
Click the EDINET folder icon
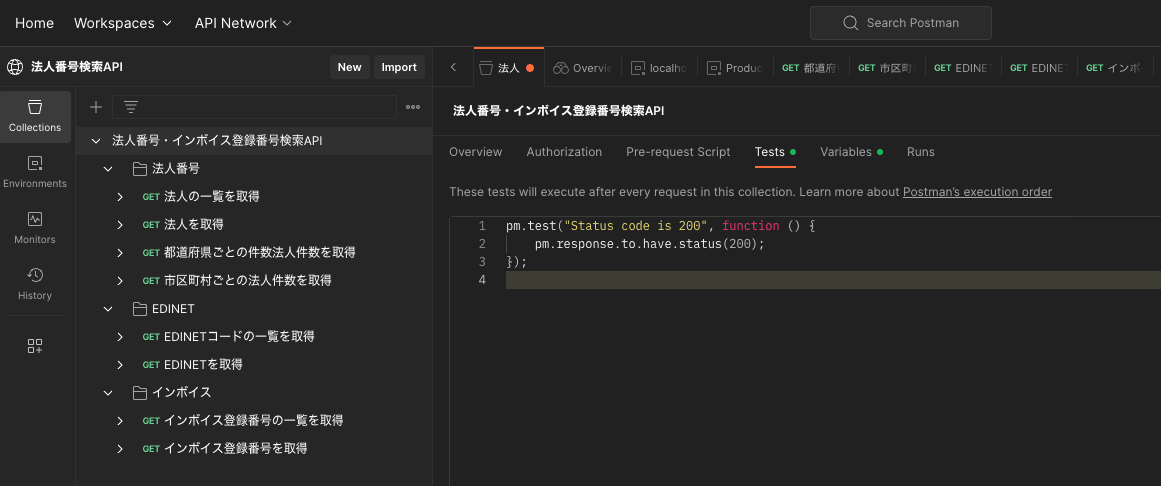140,309
